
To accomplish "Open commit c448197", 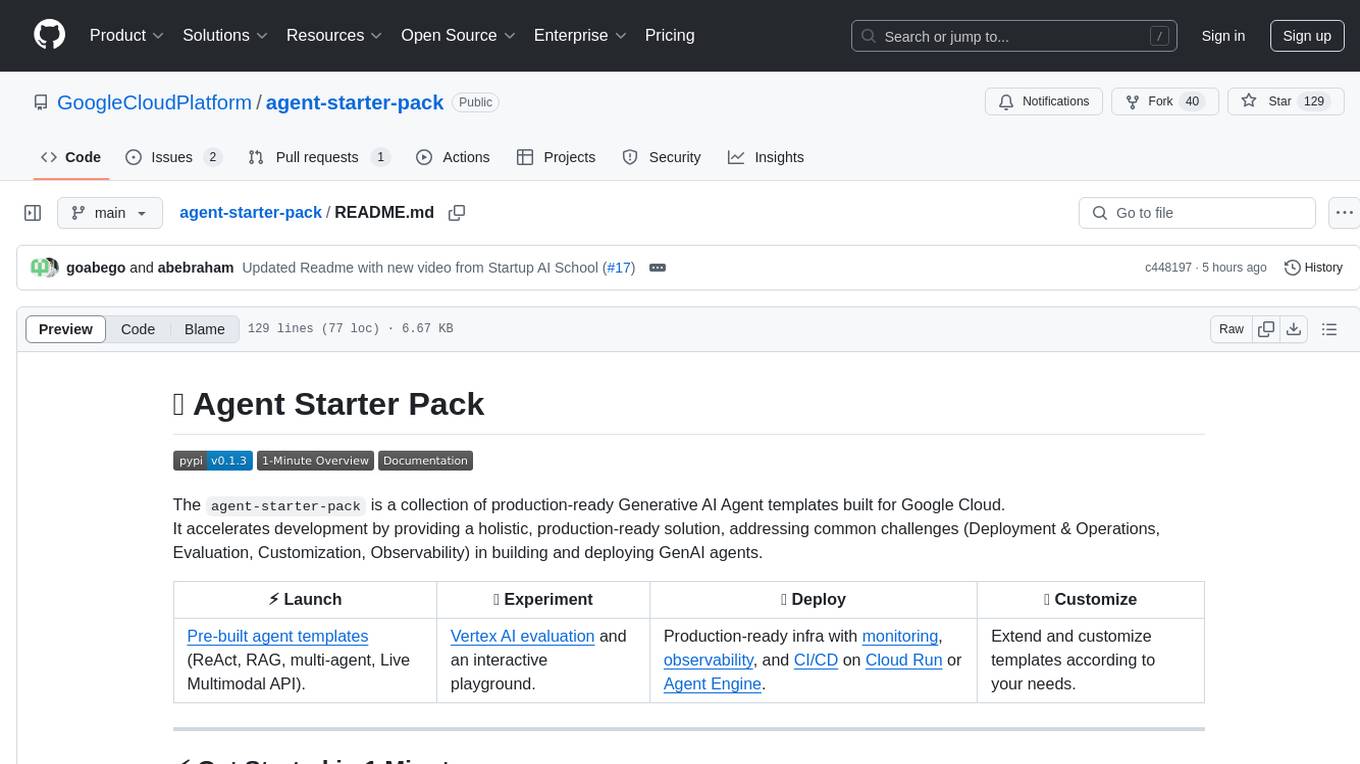I will pos(1168,267).
